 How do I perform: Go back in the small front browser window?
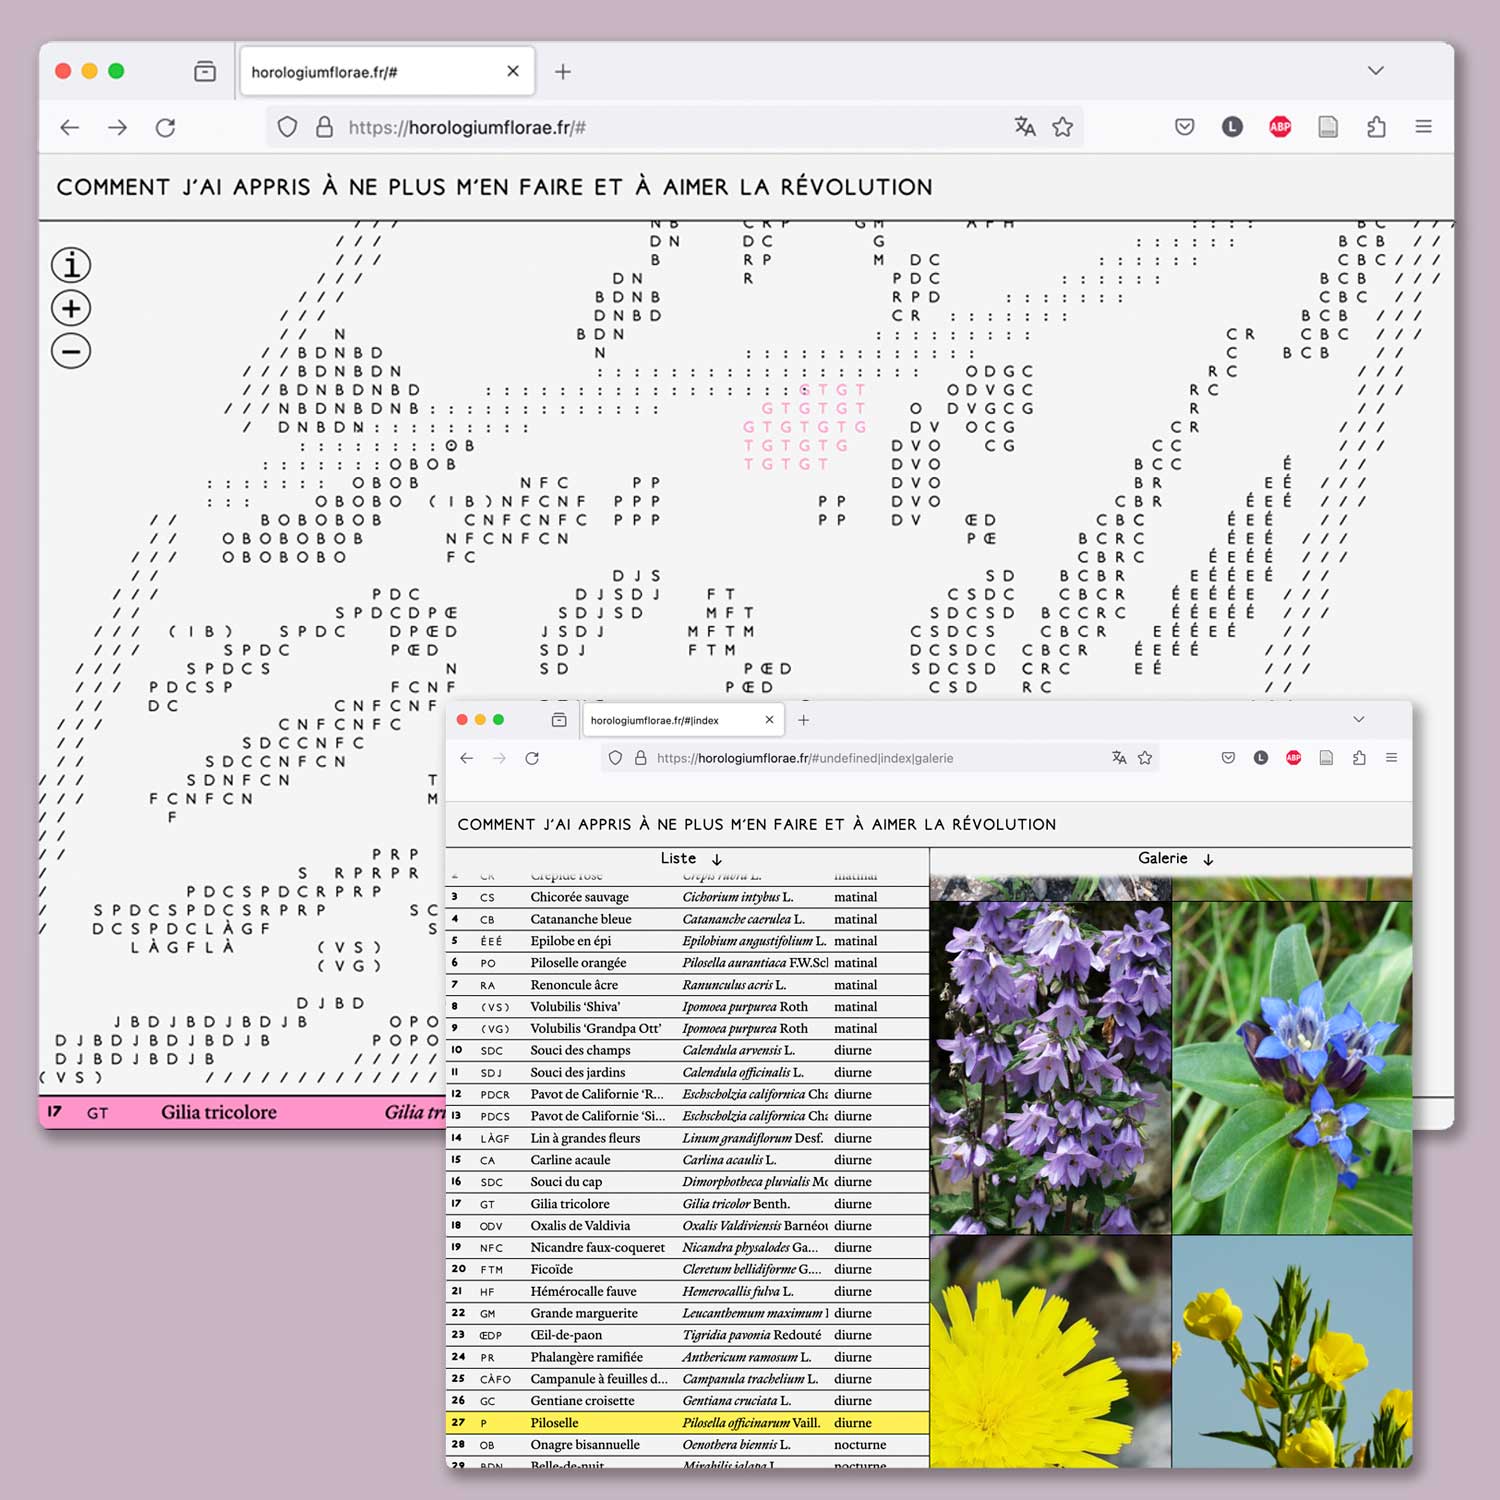click(467, 758)
